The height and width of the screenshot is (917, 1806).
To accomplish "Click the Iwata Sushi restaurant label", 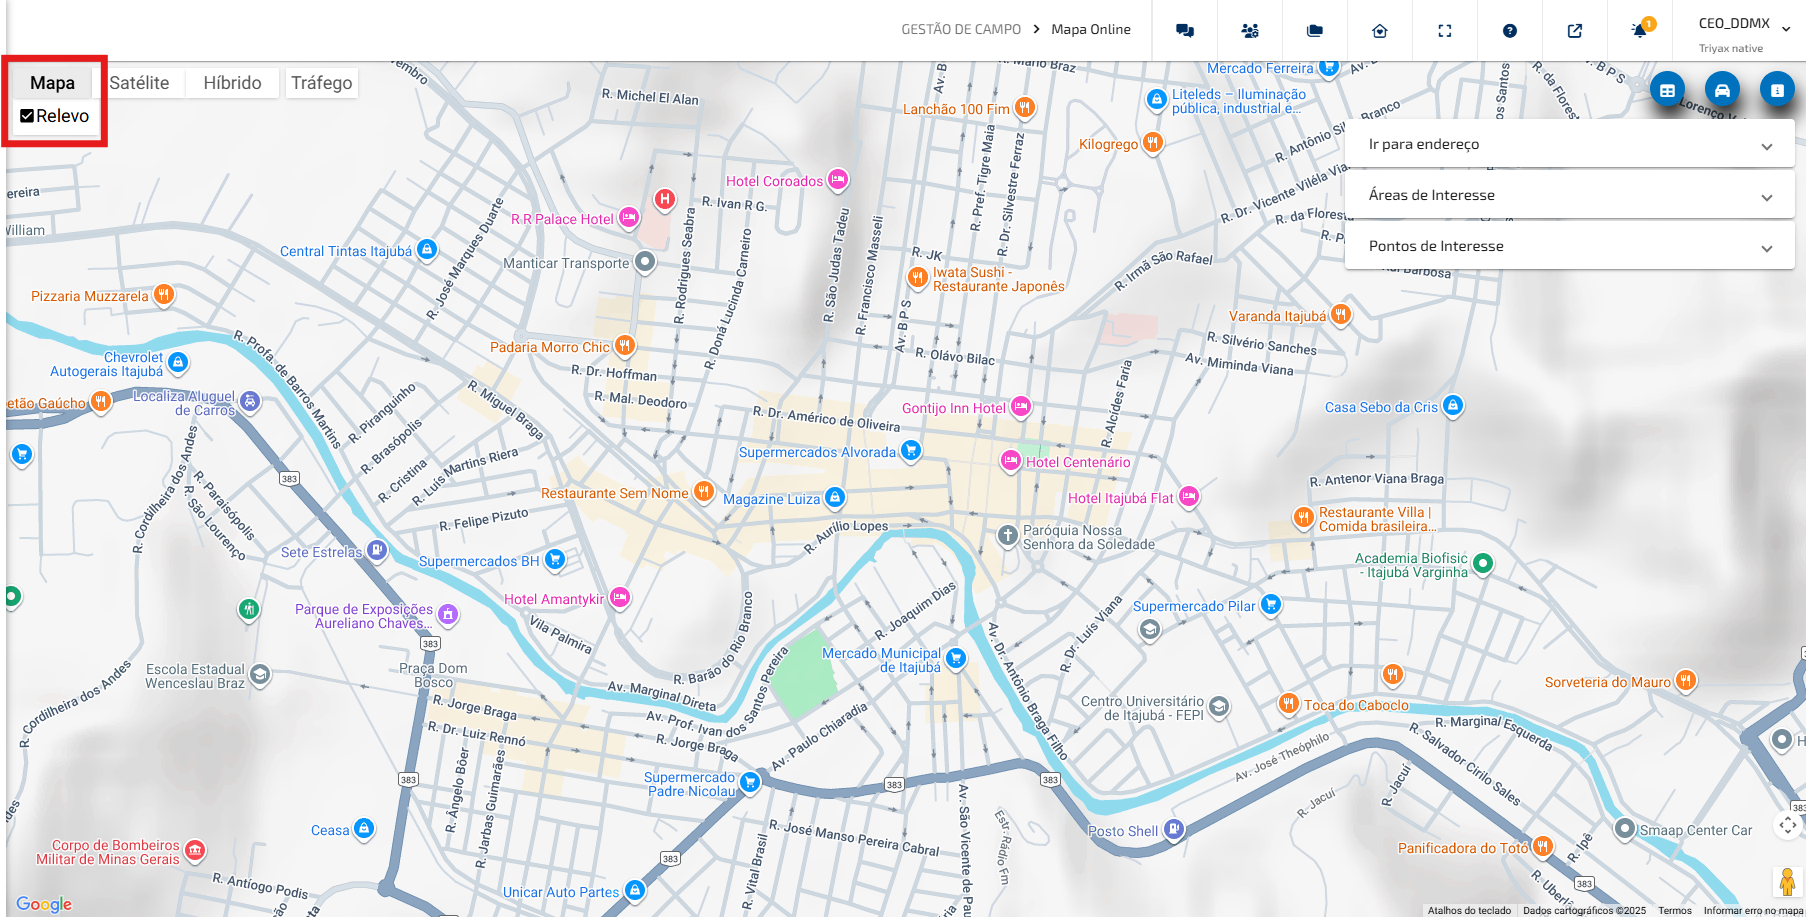I will 998,279.
